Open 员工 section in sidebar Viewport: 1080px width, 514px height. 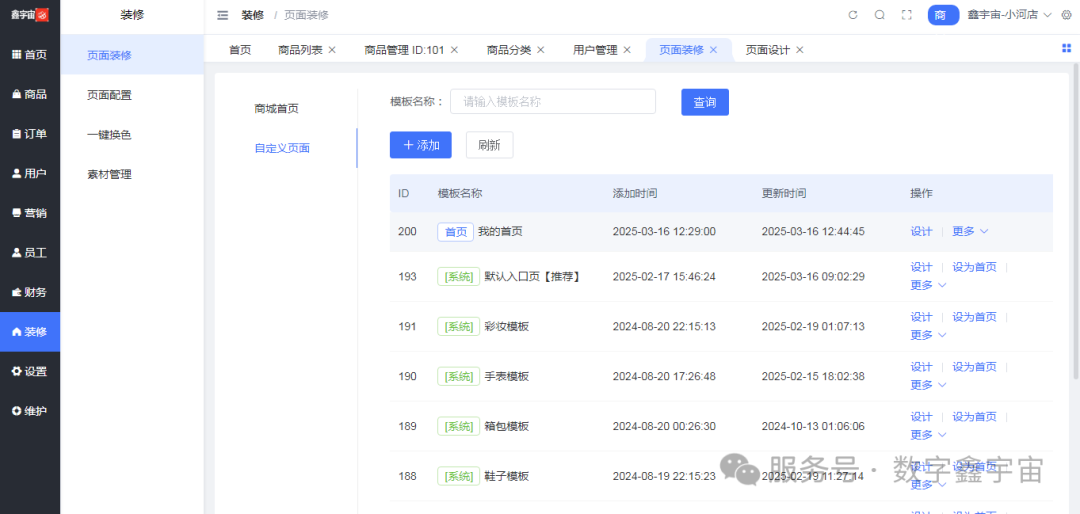tap(30, 253)
